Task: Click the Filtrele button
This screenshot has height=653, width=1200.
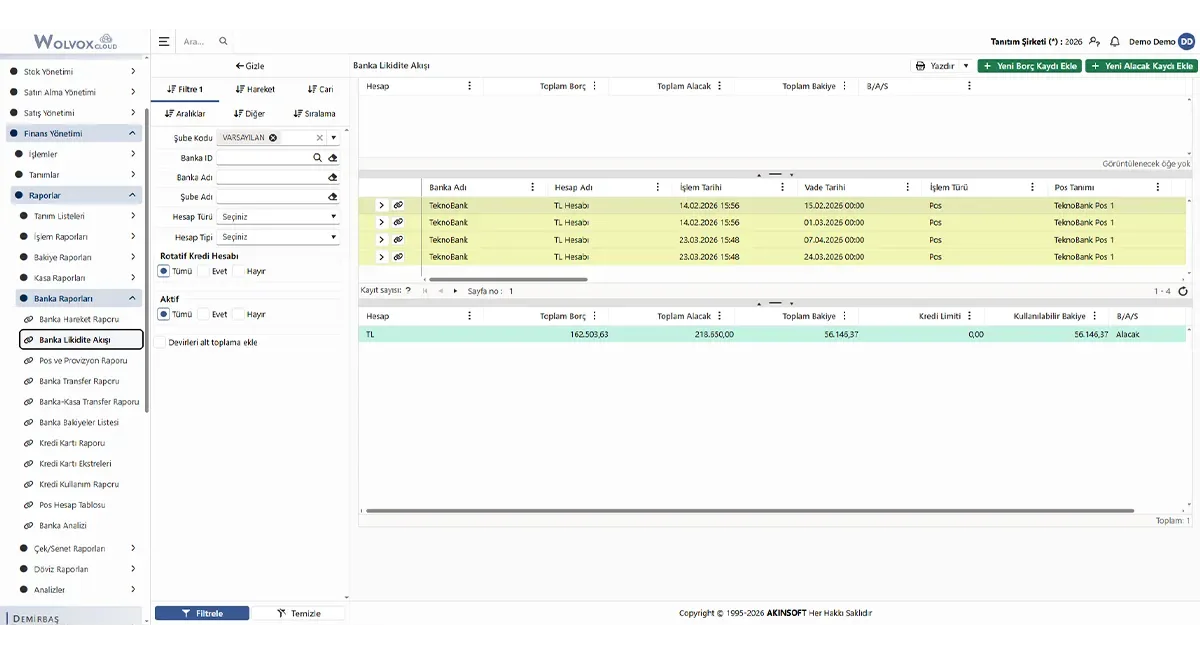Action: (202, 613)
